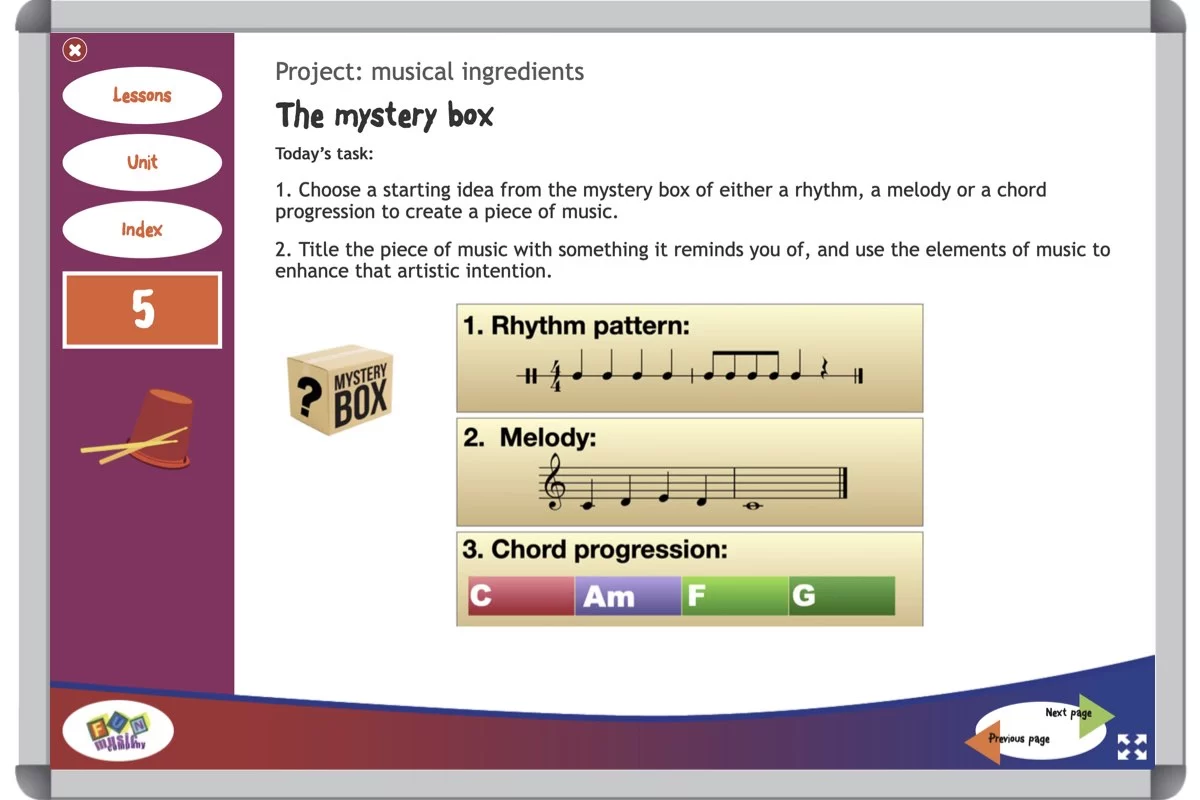Open the Index page
This screenshot has width=1200, height=800.
pos(142,229)
